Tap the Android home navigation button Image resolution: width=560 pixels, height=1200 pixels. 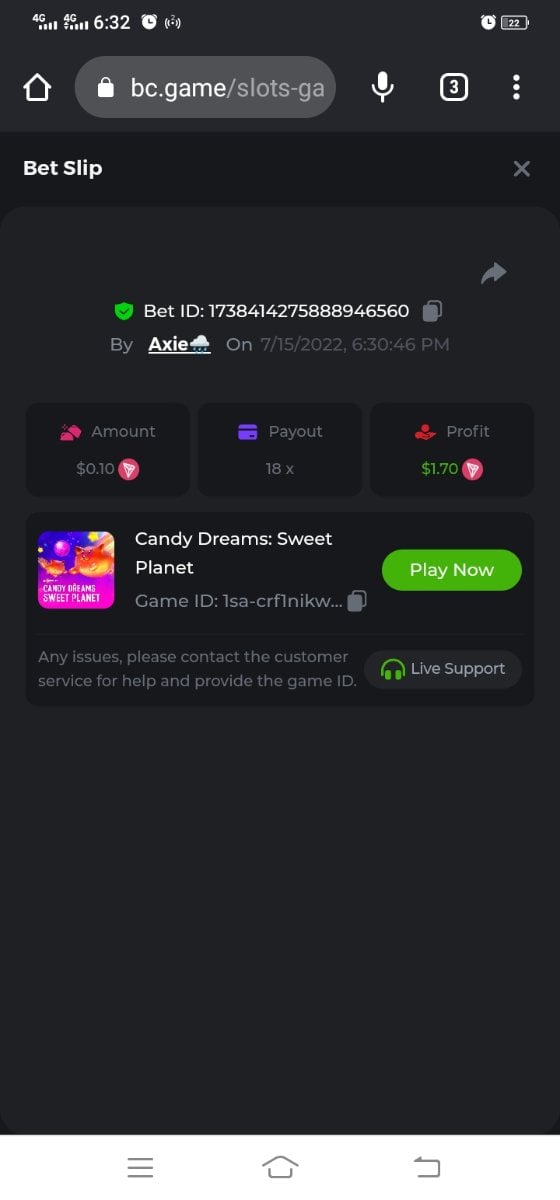click(280, 1166)
